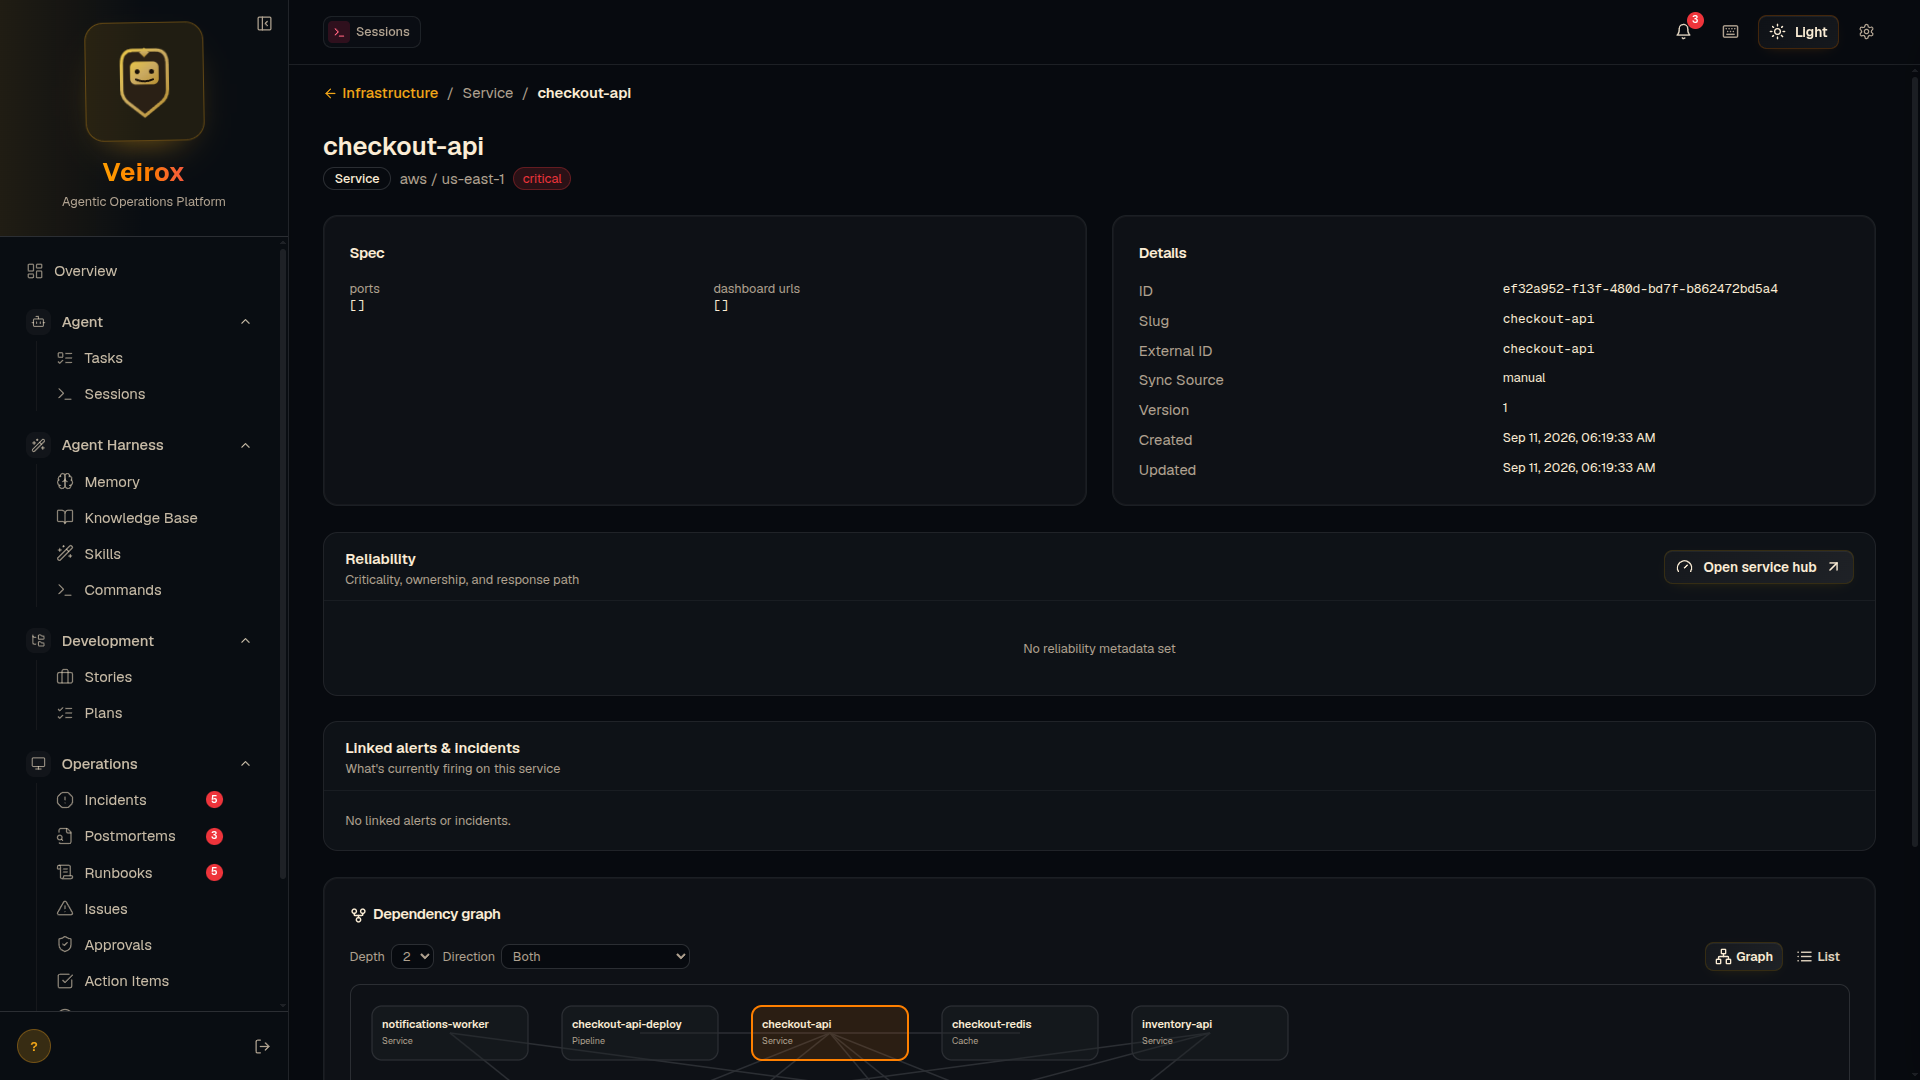Go back to Infrastructure breadcrumb
Viewport: 1920px width, 1080px height.
[x=381, y=93]
